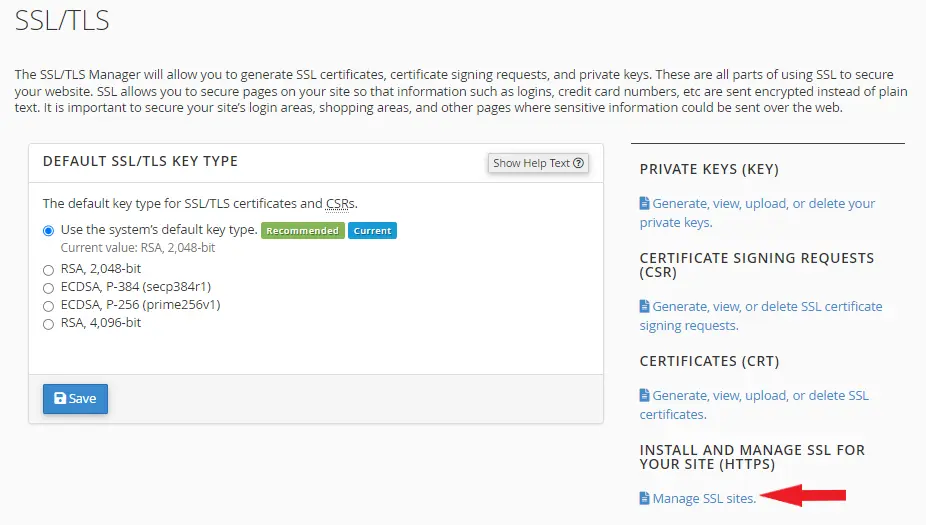926x525 pixels.
Task: Click the document icon beside signing requests link
Action: [x=645, y=306]
